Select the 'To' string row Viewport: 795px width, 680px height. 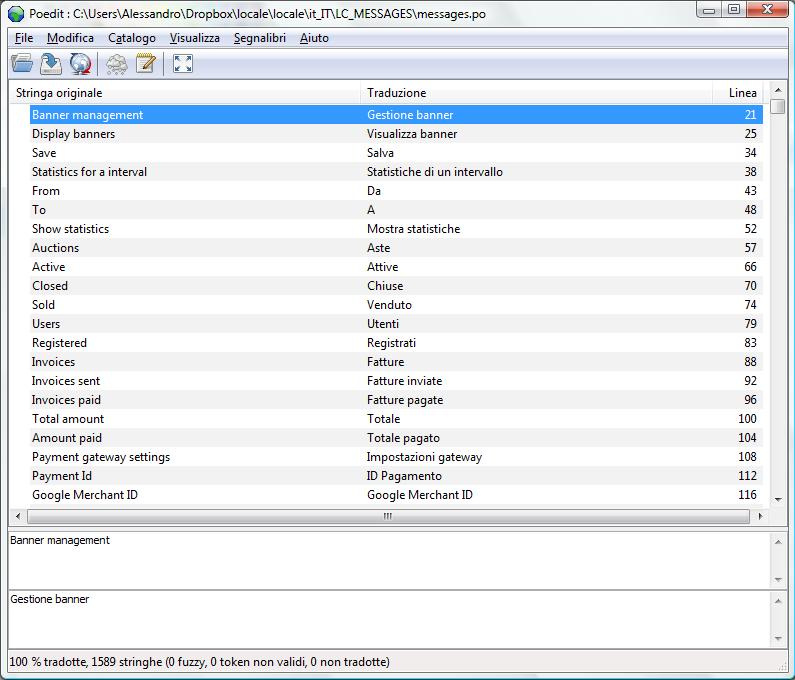click(x=396, y=210)
